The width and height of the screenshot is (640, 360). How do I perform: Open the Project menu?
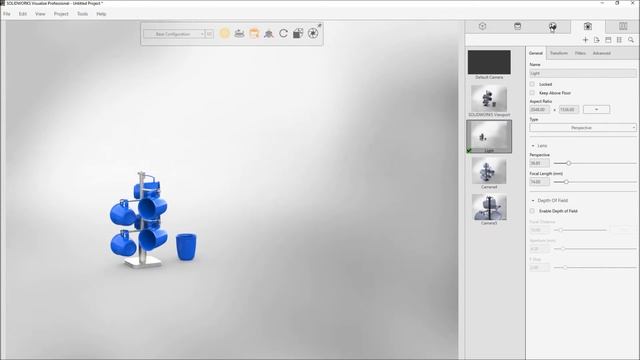click(x=61, y=14)
